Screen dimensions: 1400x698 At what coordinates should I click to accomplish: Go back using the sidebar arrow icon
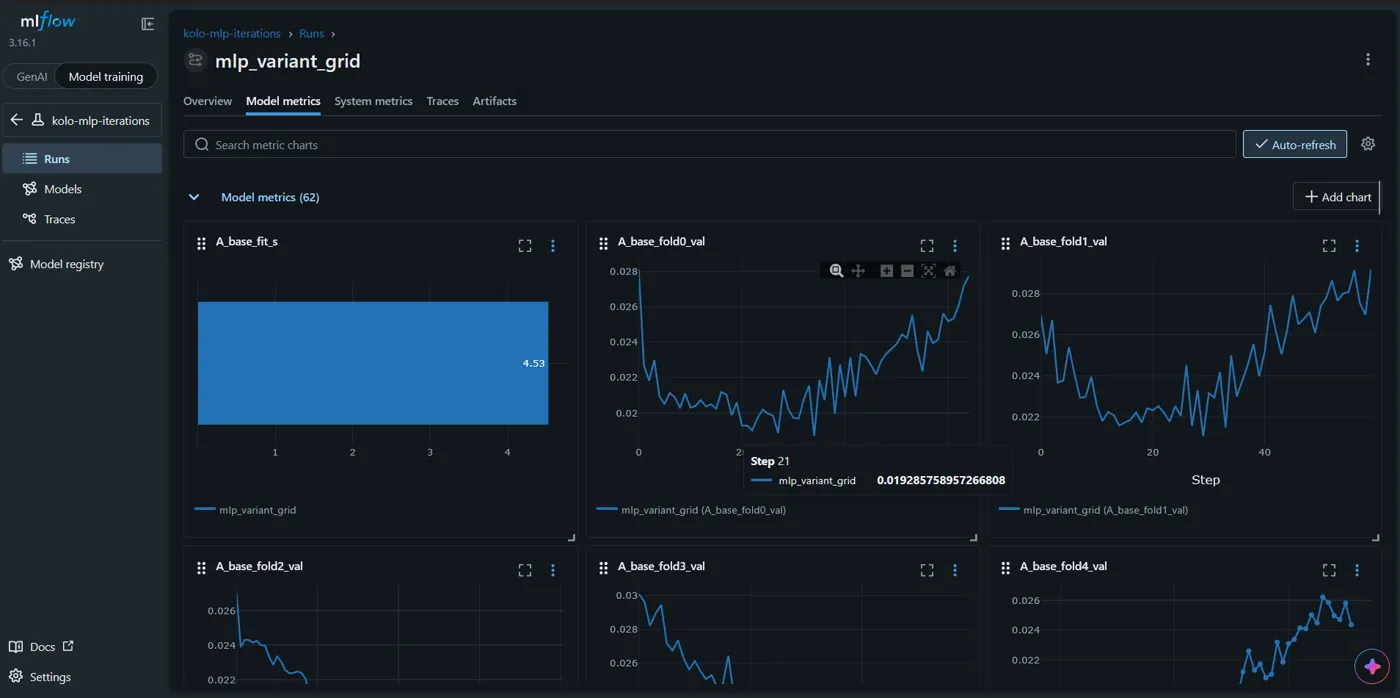(x=16, y=120)
